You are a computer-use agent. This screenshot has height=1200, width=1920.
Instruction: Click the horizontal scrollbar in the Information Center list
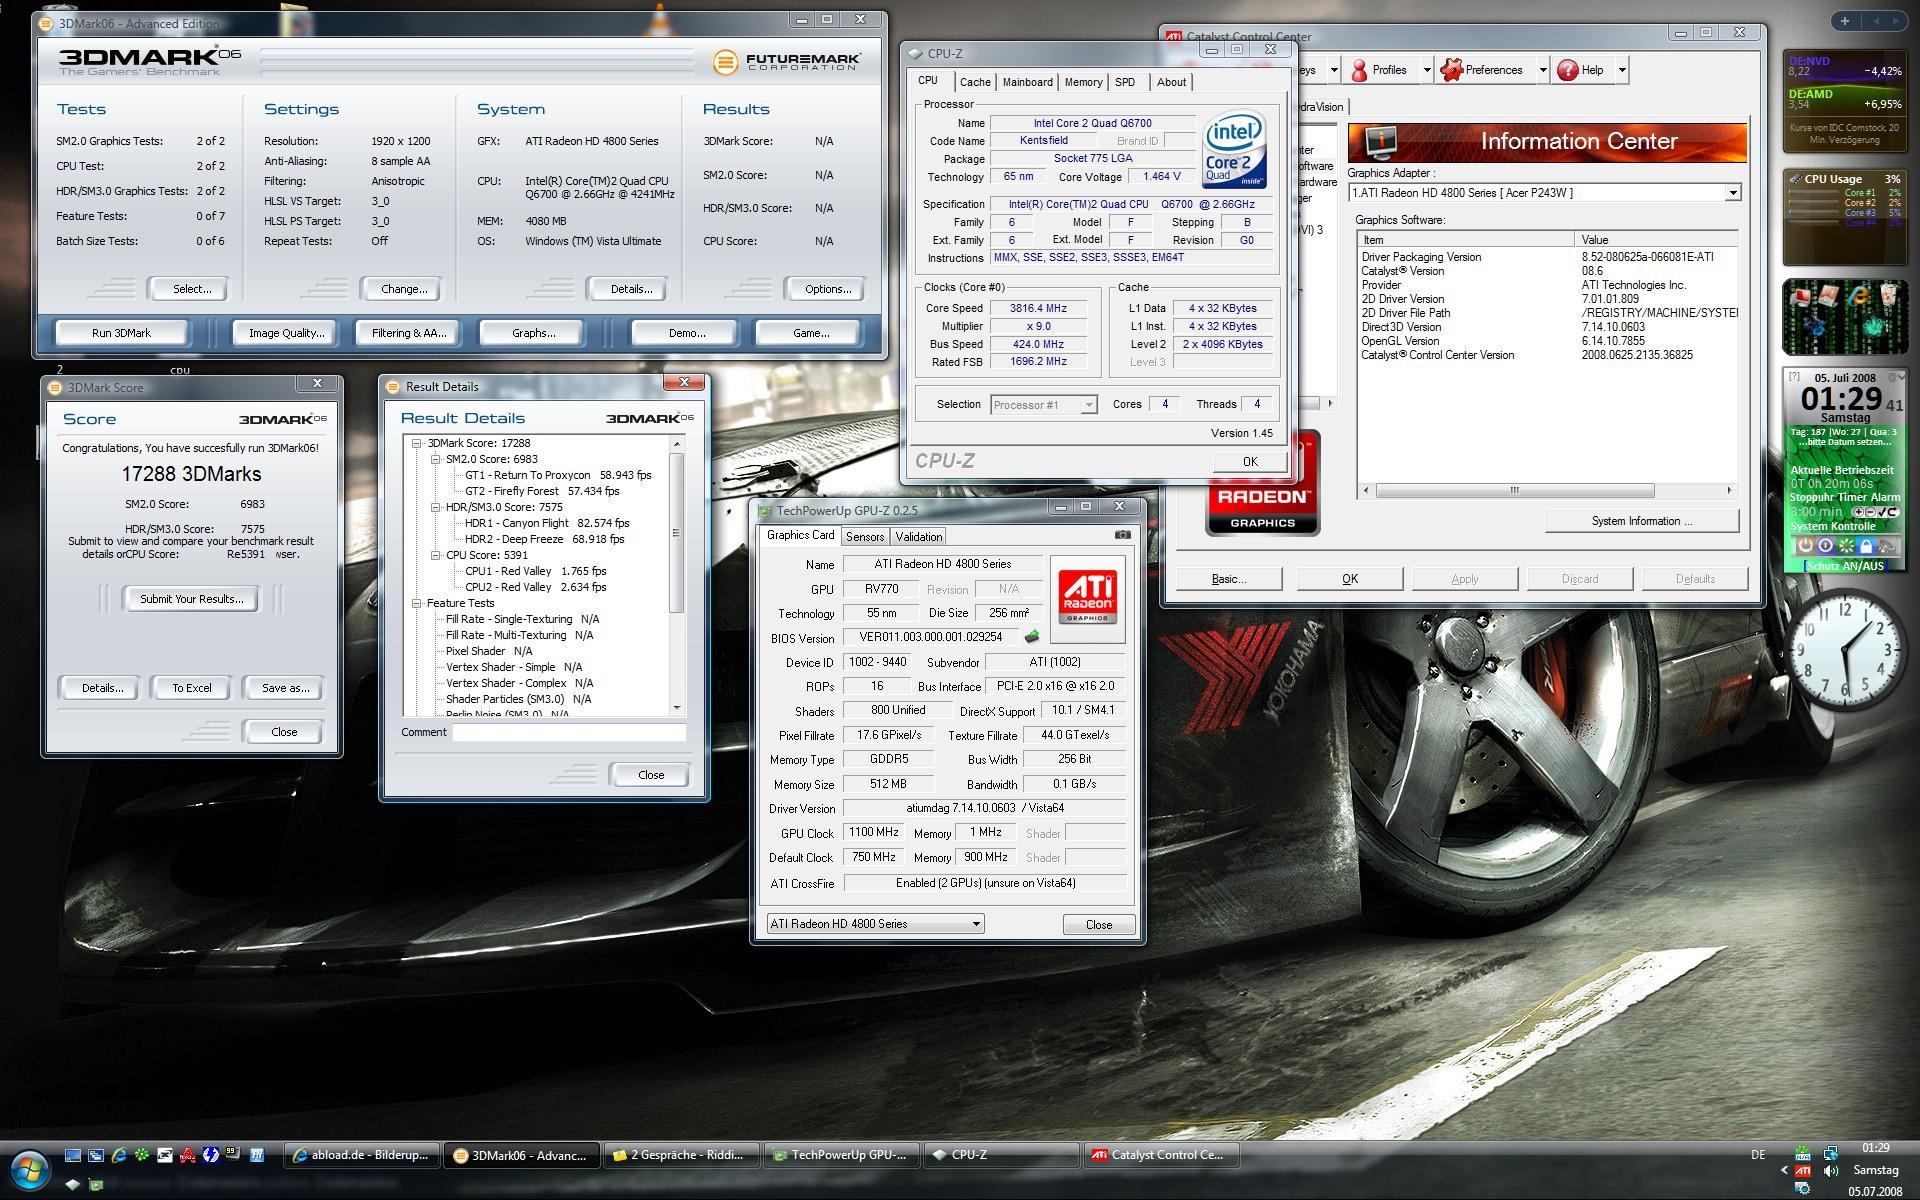click(x=1546, y=490)
